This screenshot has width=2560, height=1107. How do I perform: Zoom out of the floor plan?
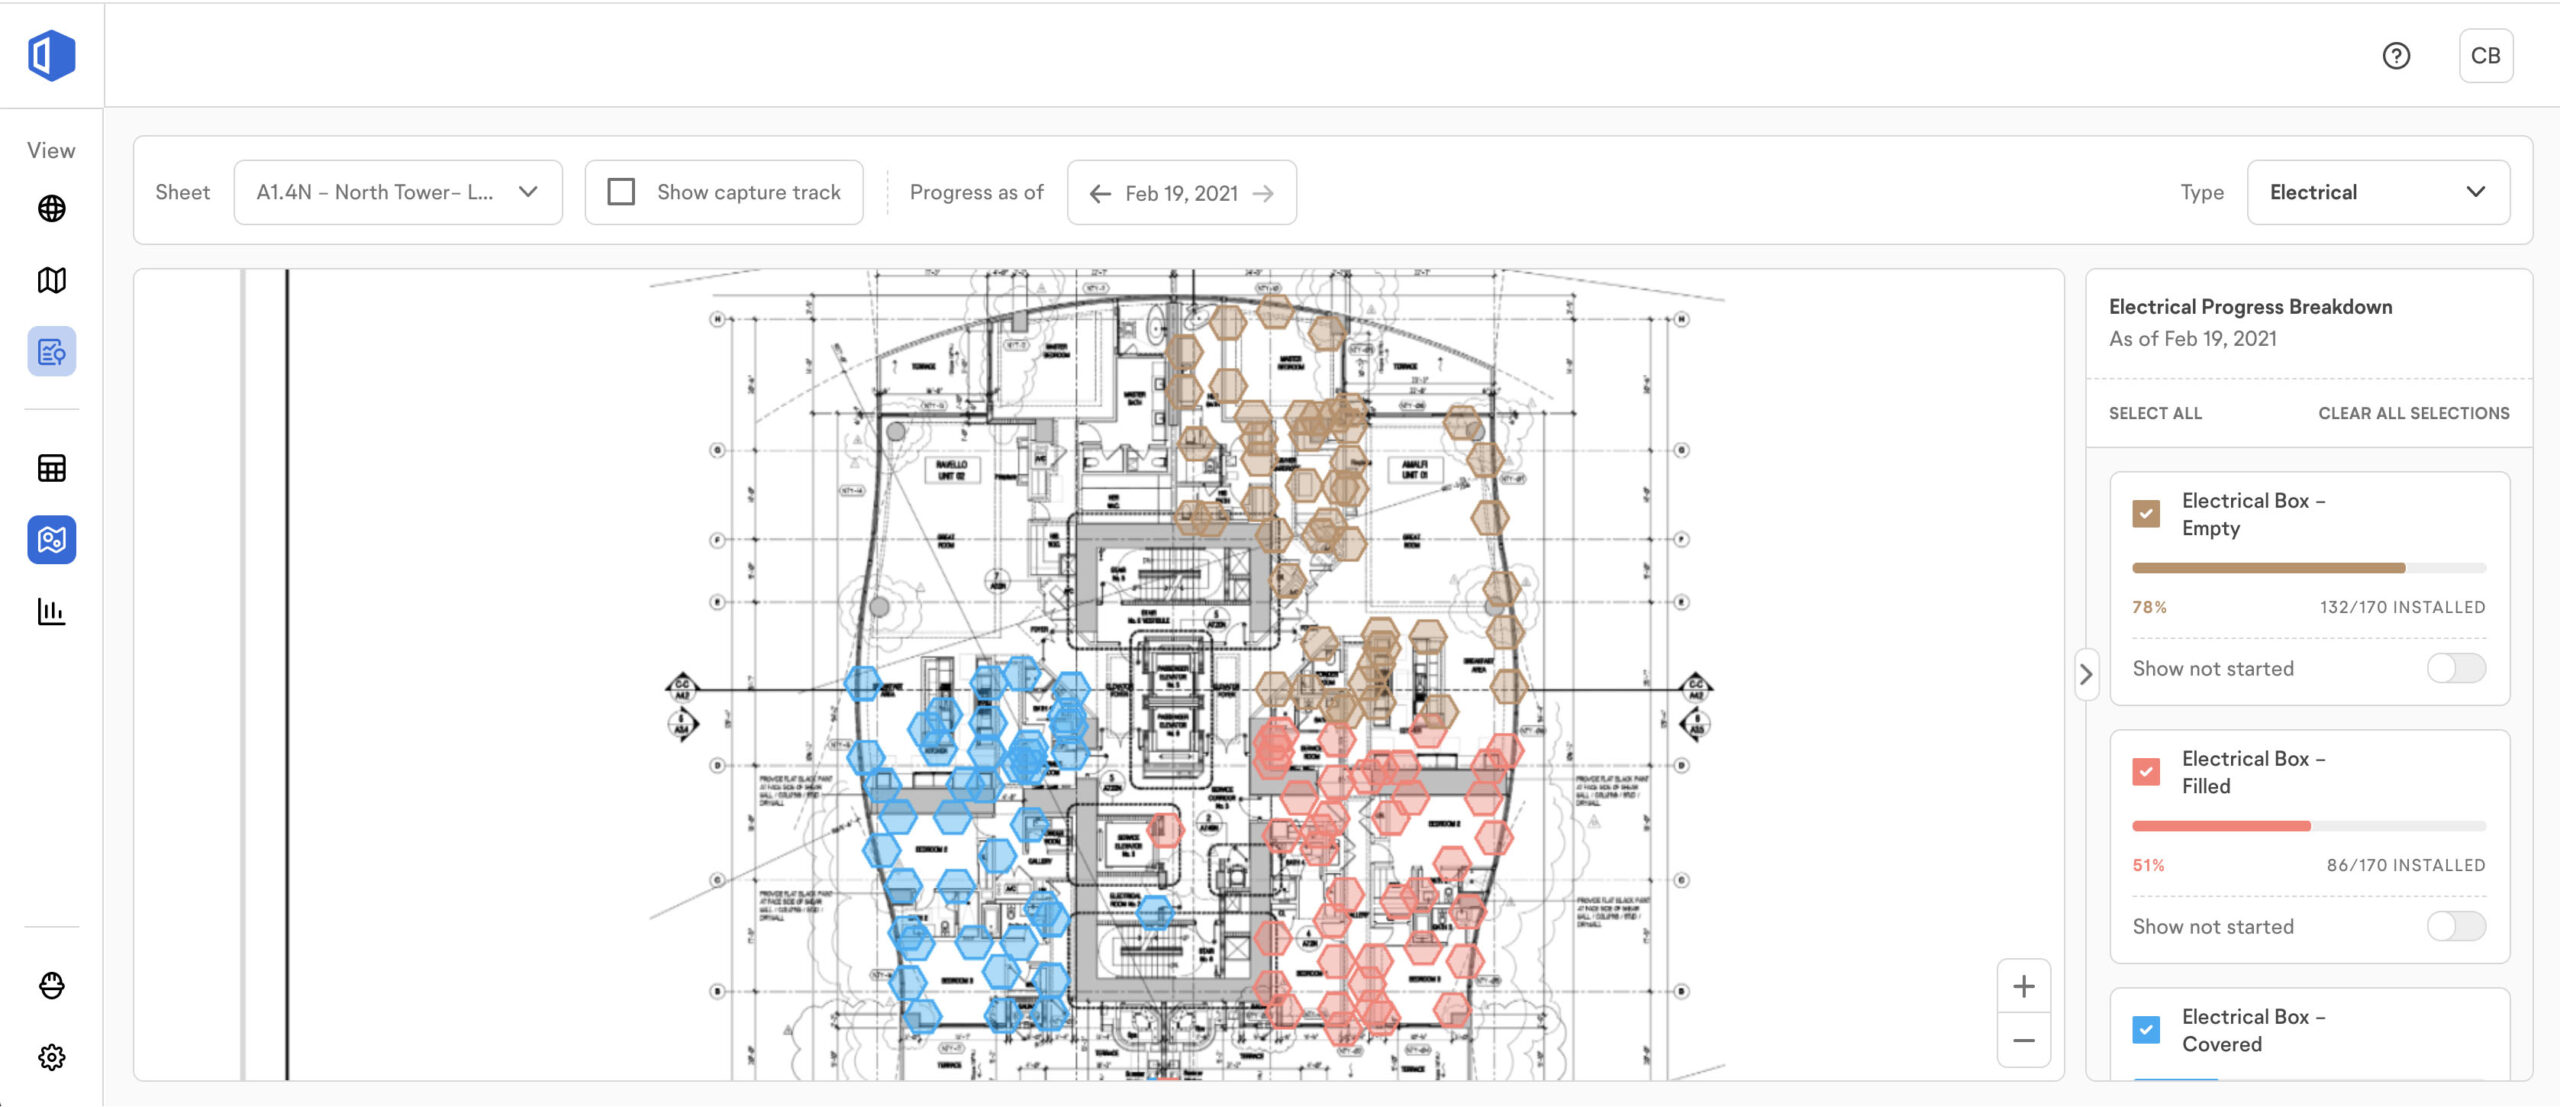2023,1040
